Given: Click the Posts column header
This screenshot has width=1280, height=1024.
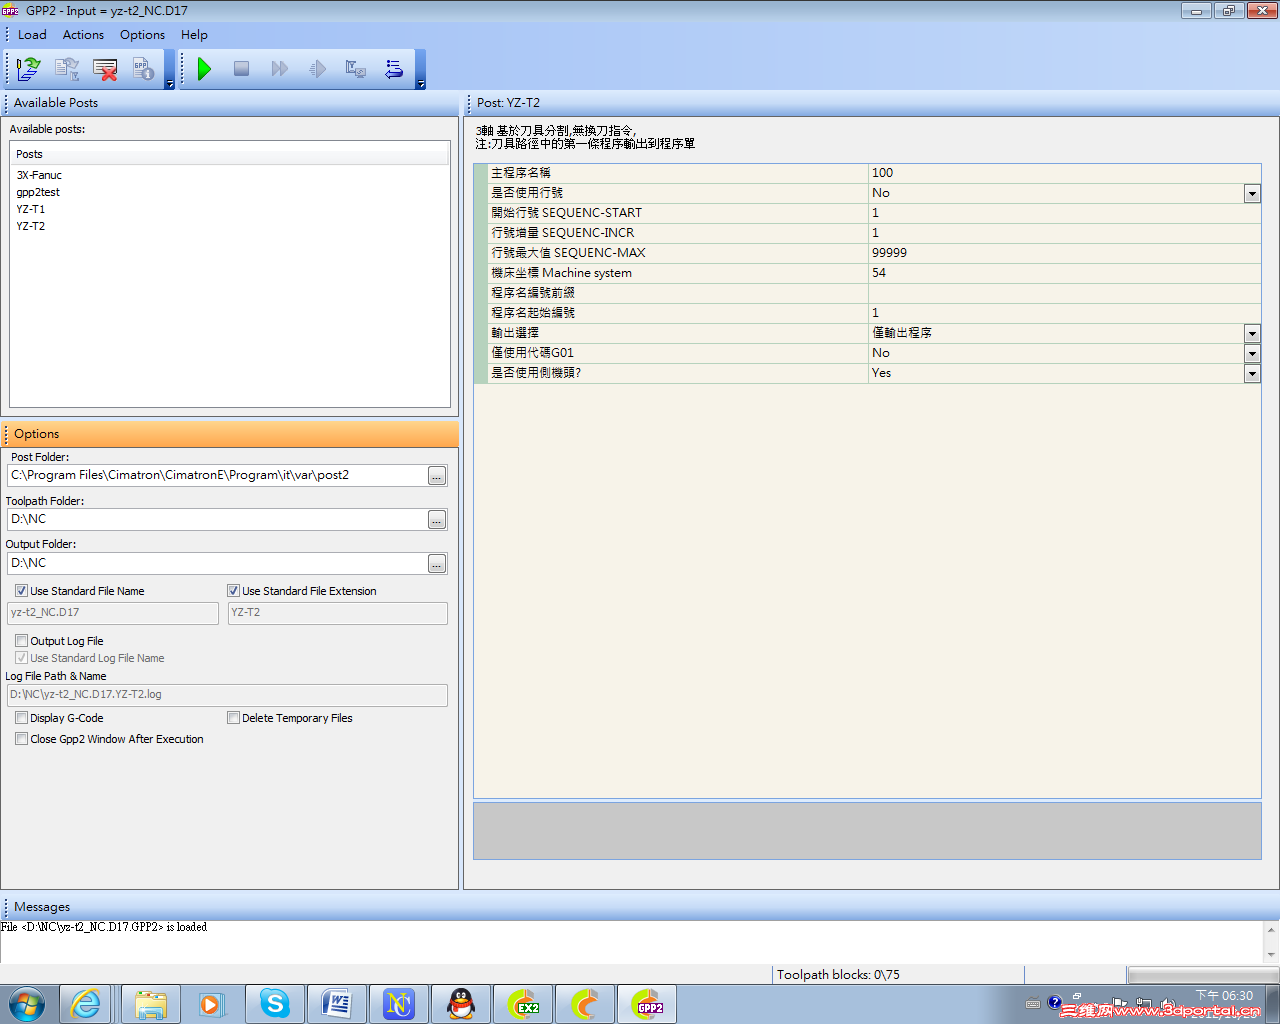Looking at the screenshot, I should (230, 154).
